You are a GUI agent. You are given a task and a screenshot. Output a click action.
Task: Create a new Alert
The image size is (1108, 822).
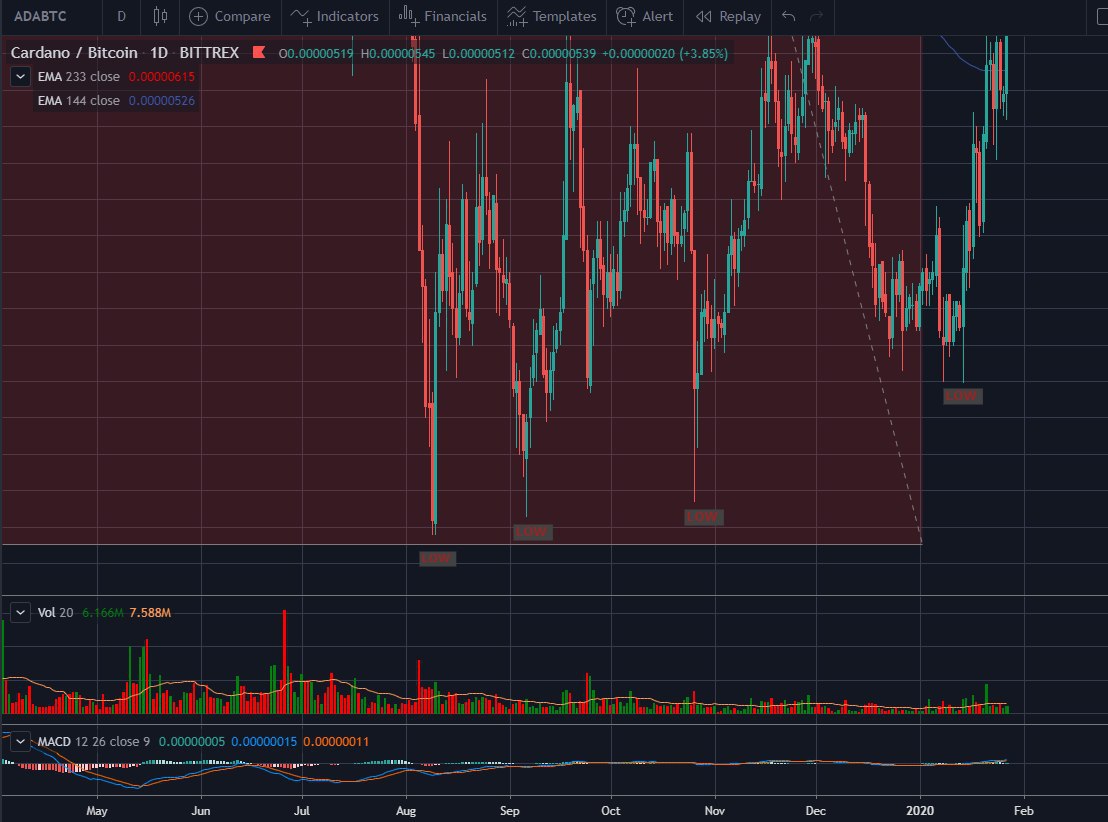point(644,16)
